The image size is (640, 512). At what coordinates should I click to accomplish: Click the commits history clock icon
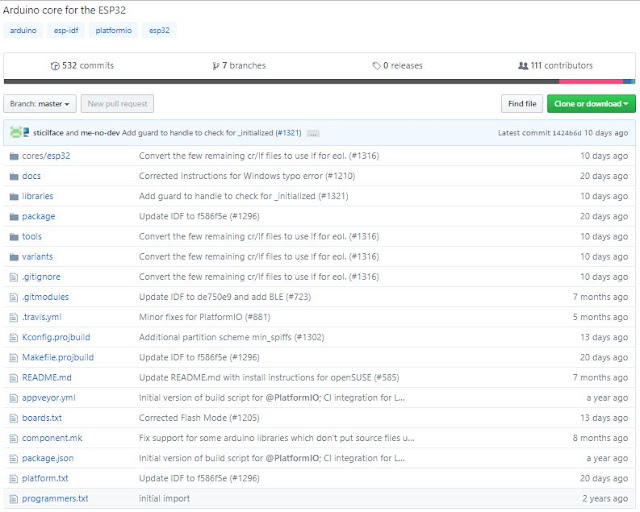[55, 66]
